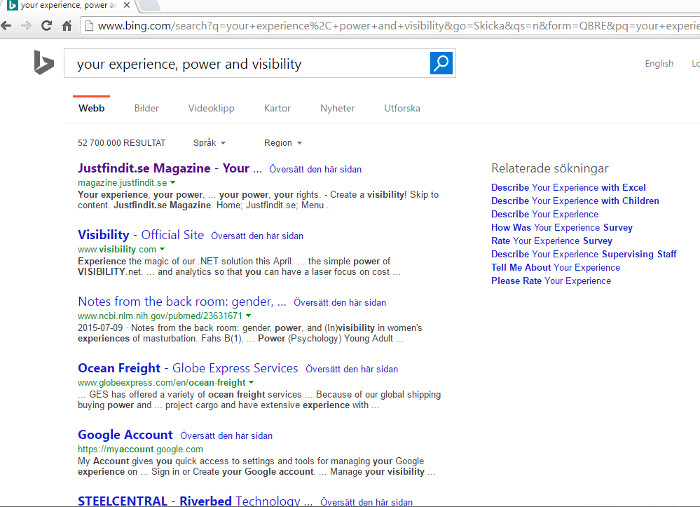Screen dimensions: 700x507
Task: Open dropdown arrow beside globeexpress.com URL
Action: tap(251, 382)
